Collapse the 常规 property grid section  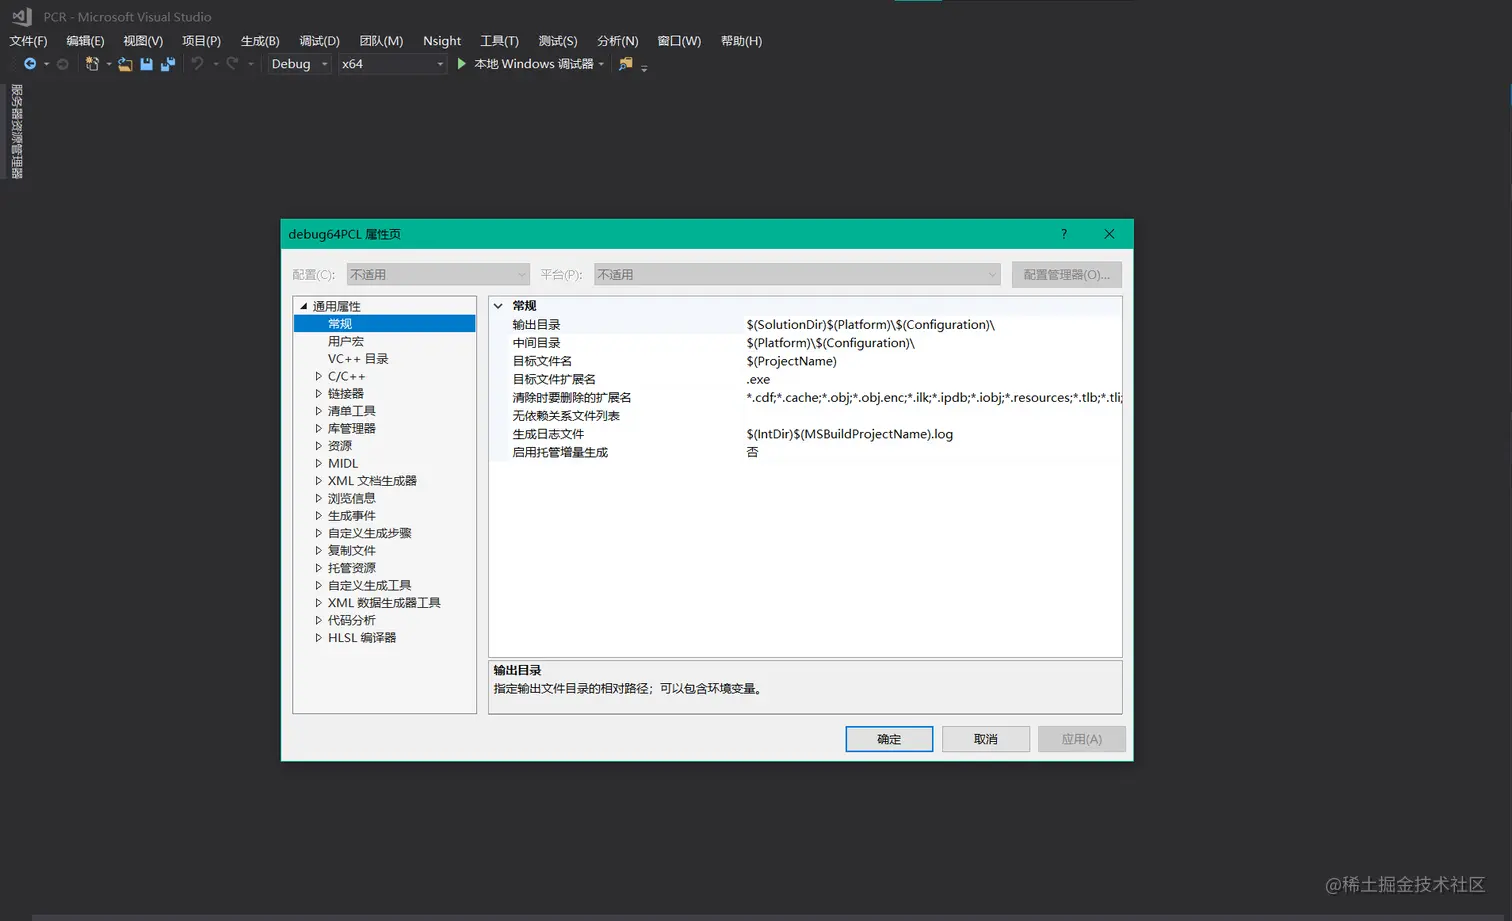point(498,306)
